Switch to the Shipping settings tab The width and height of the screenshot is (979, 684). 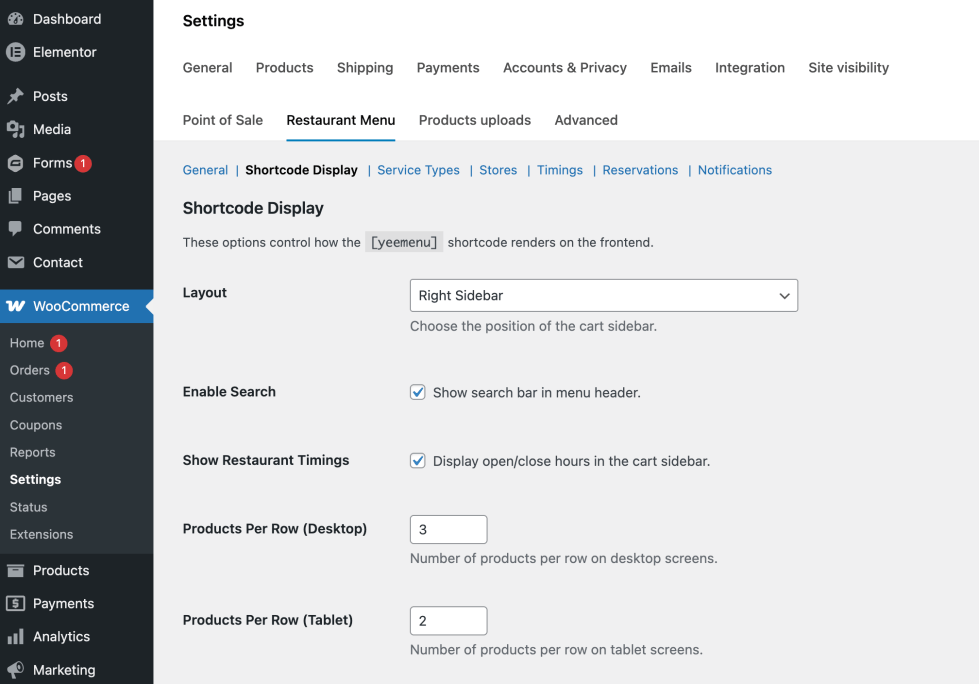pyautogui.click(x=365, y=68)
